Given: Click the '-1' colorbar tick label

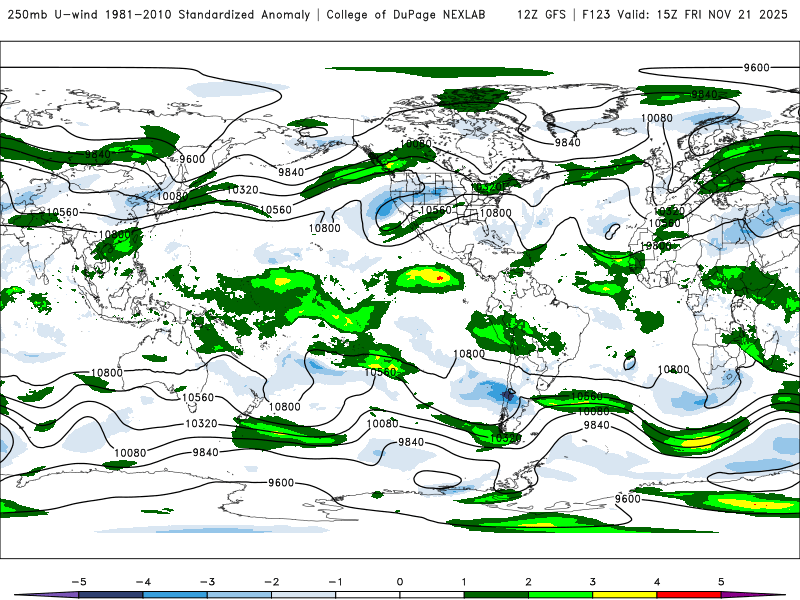Looking at the screenshot, I should tap(335, 582).
